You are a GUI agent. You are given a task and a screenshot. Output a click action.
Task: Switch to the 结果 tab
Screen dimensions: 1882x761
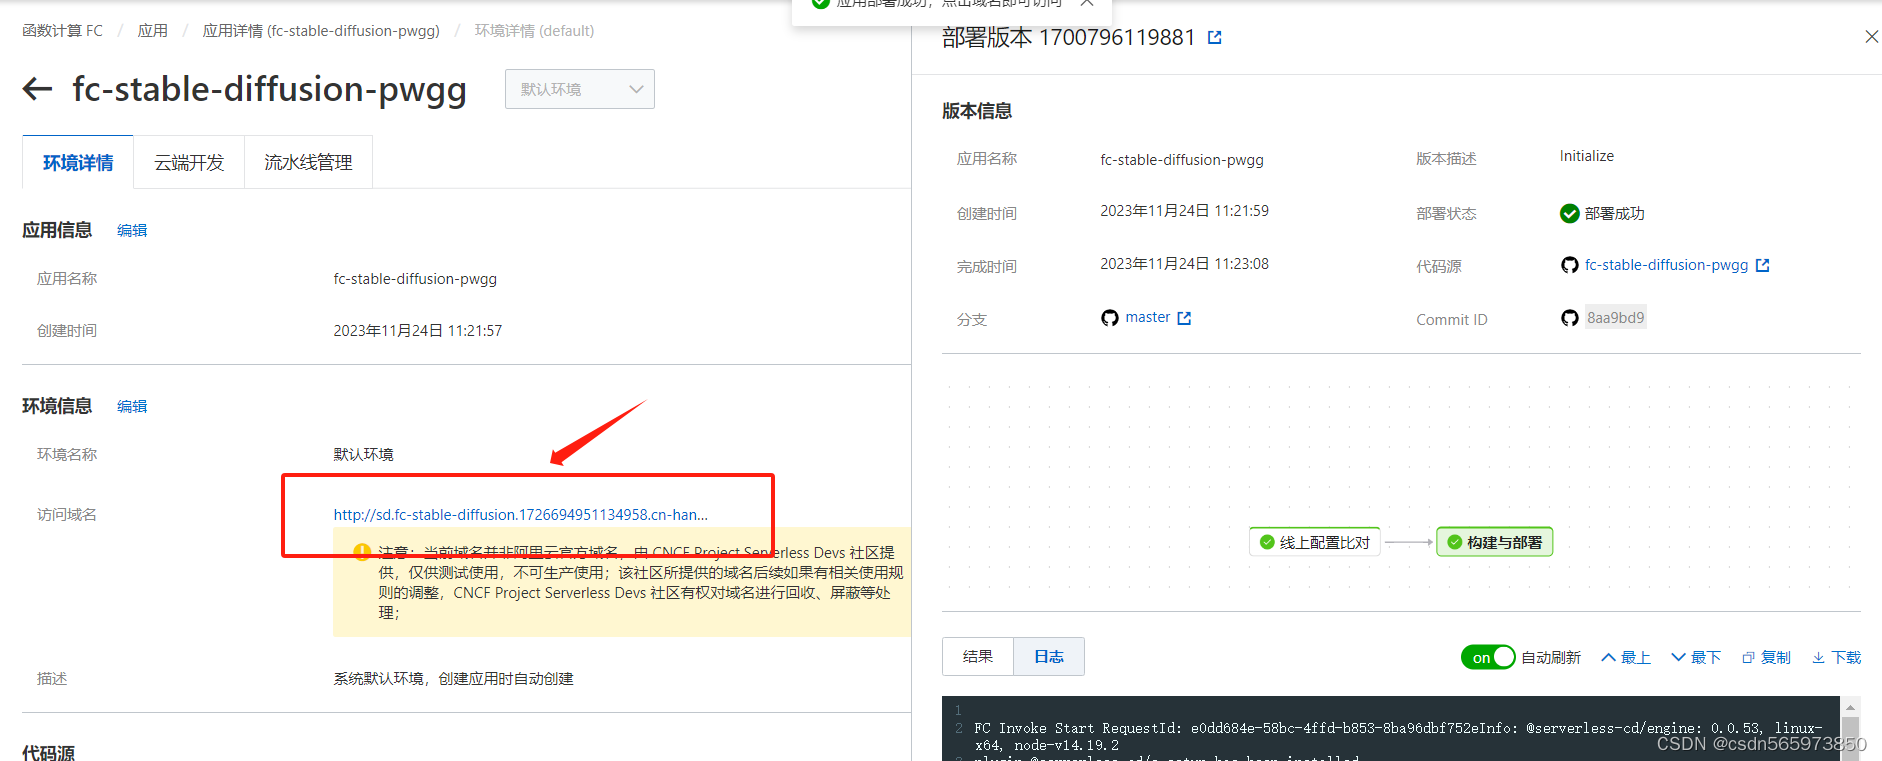978,656
